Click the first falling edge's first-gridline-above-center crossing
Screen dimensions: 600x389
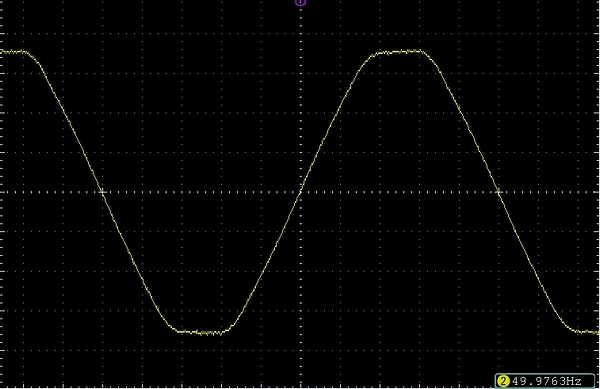(x=83, y=152)
